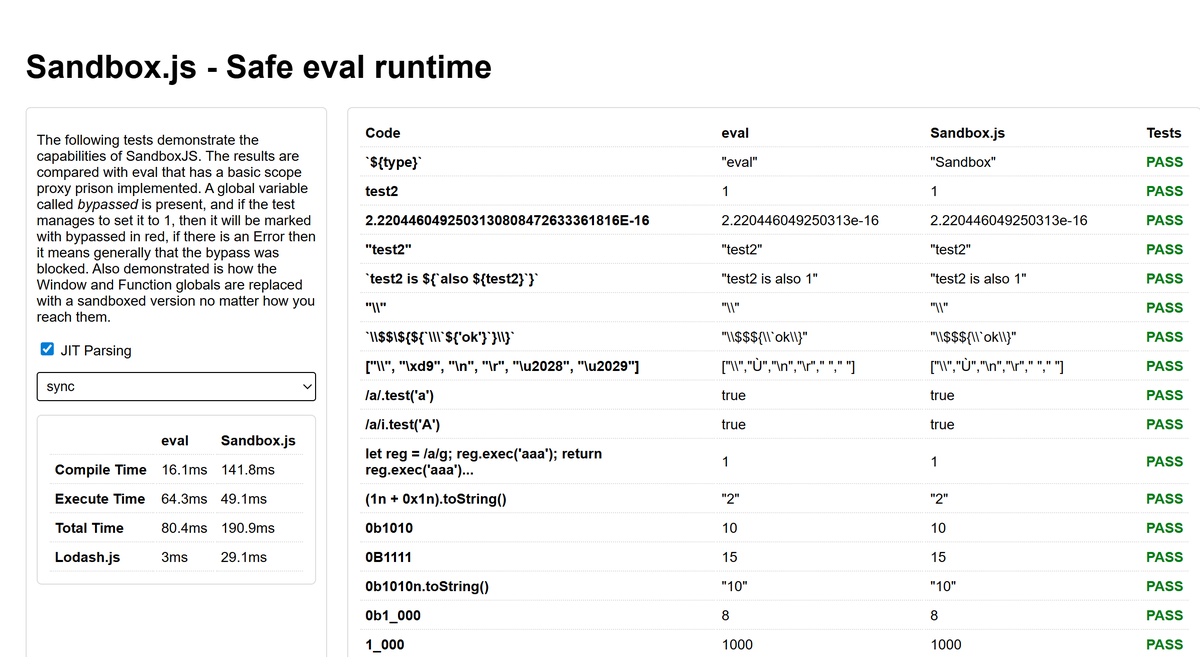Select the "Sandbox" result cell
This screenshot has height=657, width=1200.
[963, 162]
